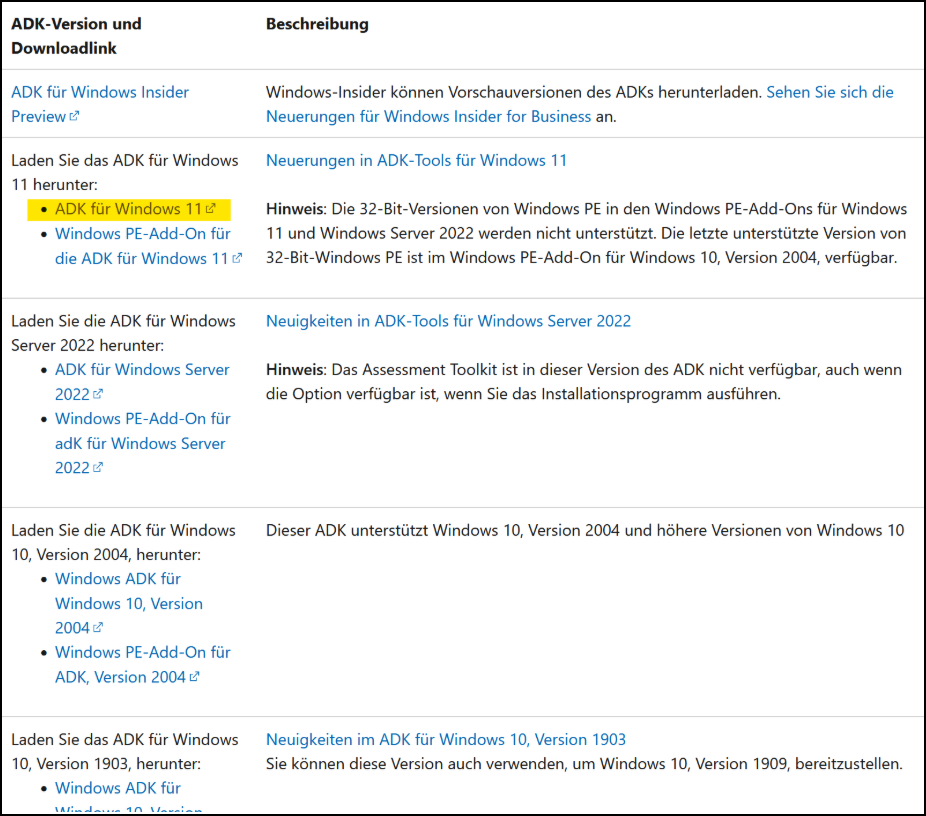Open Neuigkeiten in ADK-Tools für Windows Server 2022

pyautogui.click(x=448, y=321)
